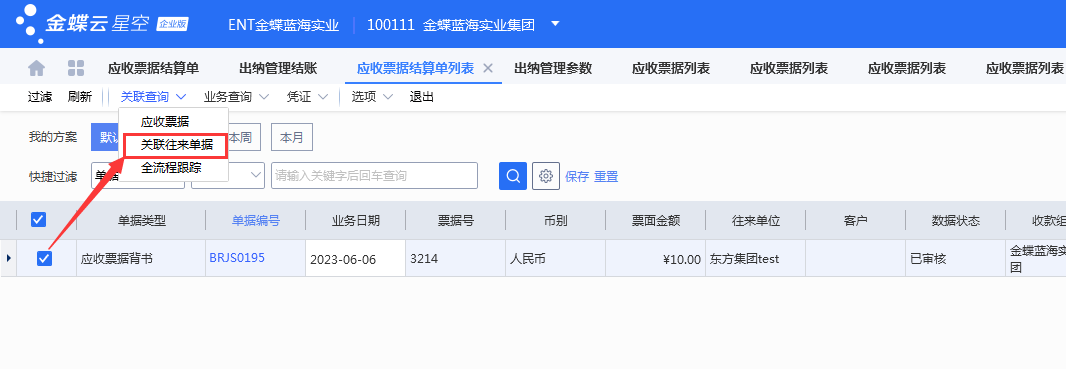Choose 应收票据 from the dropdown menu
This screenshot has height=369, width=1066.
point(165,122)
